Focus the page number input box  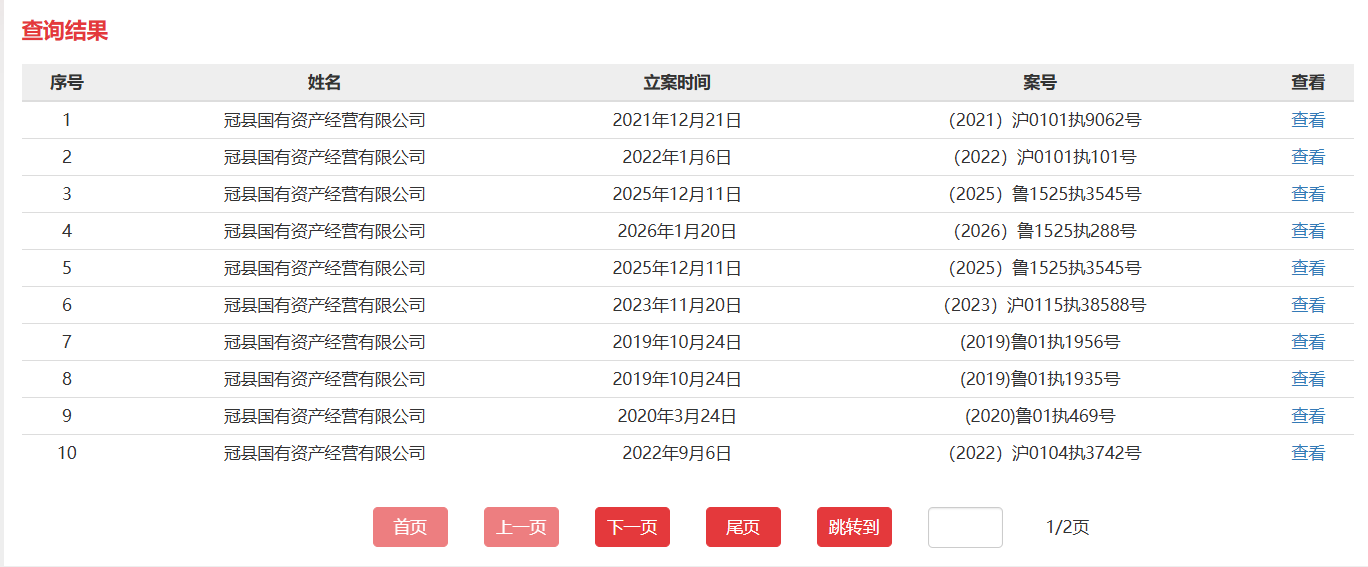965,527
